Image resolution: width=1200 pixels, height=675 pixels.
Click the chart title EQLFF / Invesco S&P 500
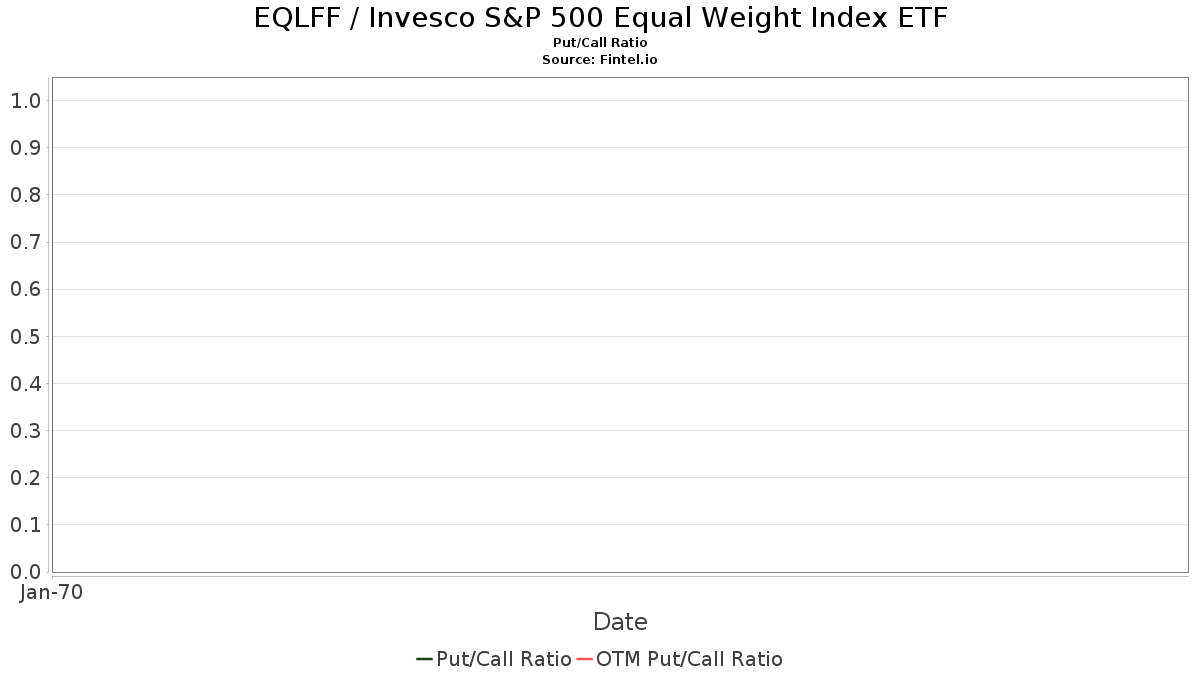click(600, 18)
